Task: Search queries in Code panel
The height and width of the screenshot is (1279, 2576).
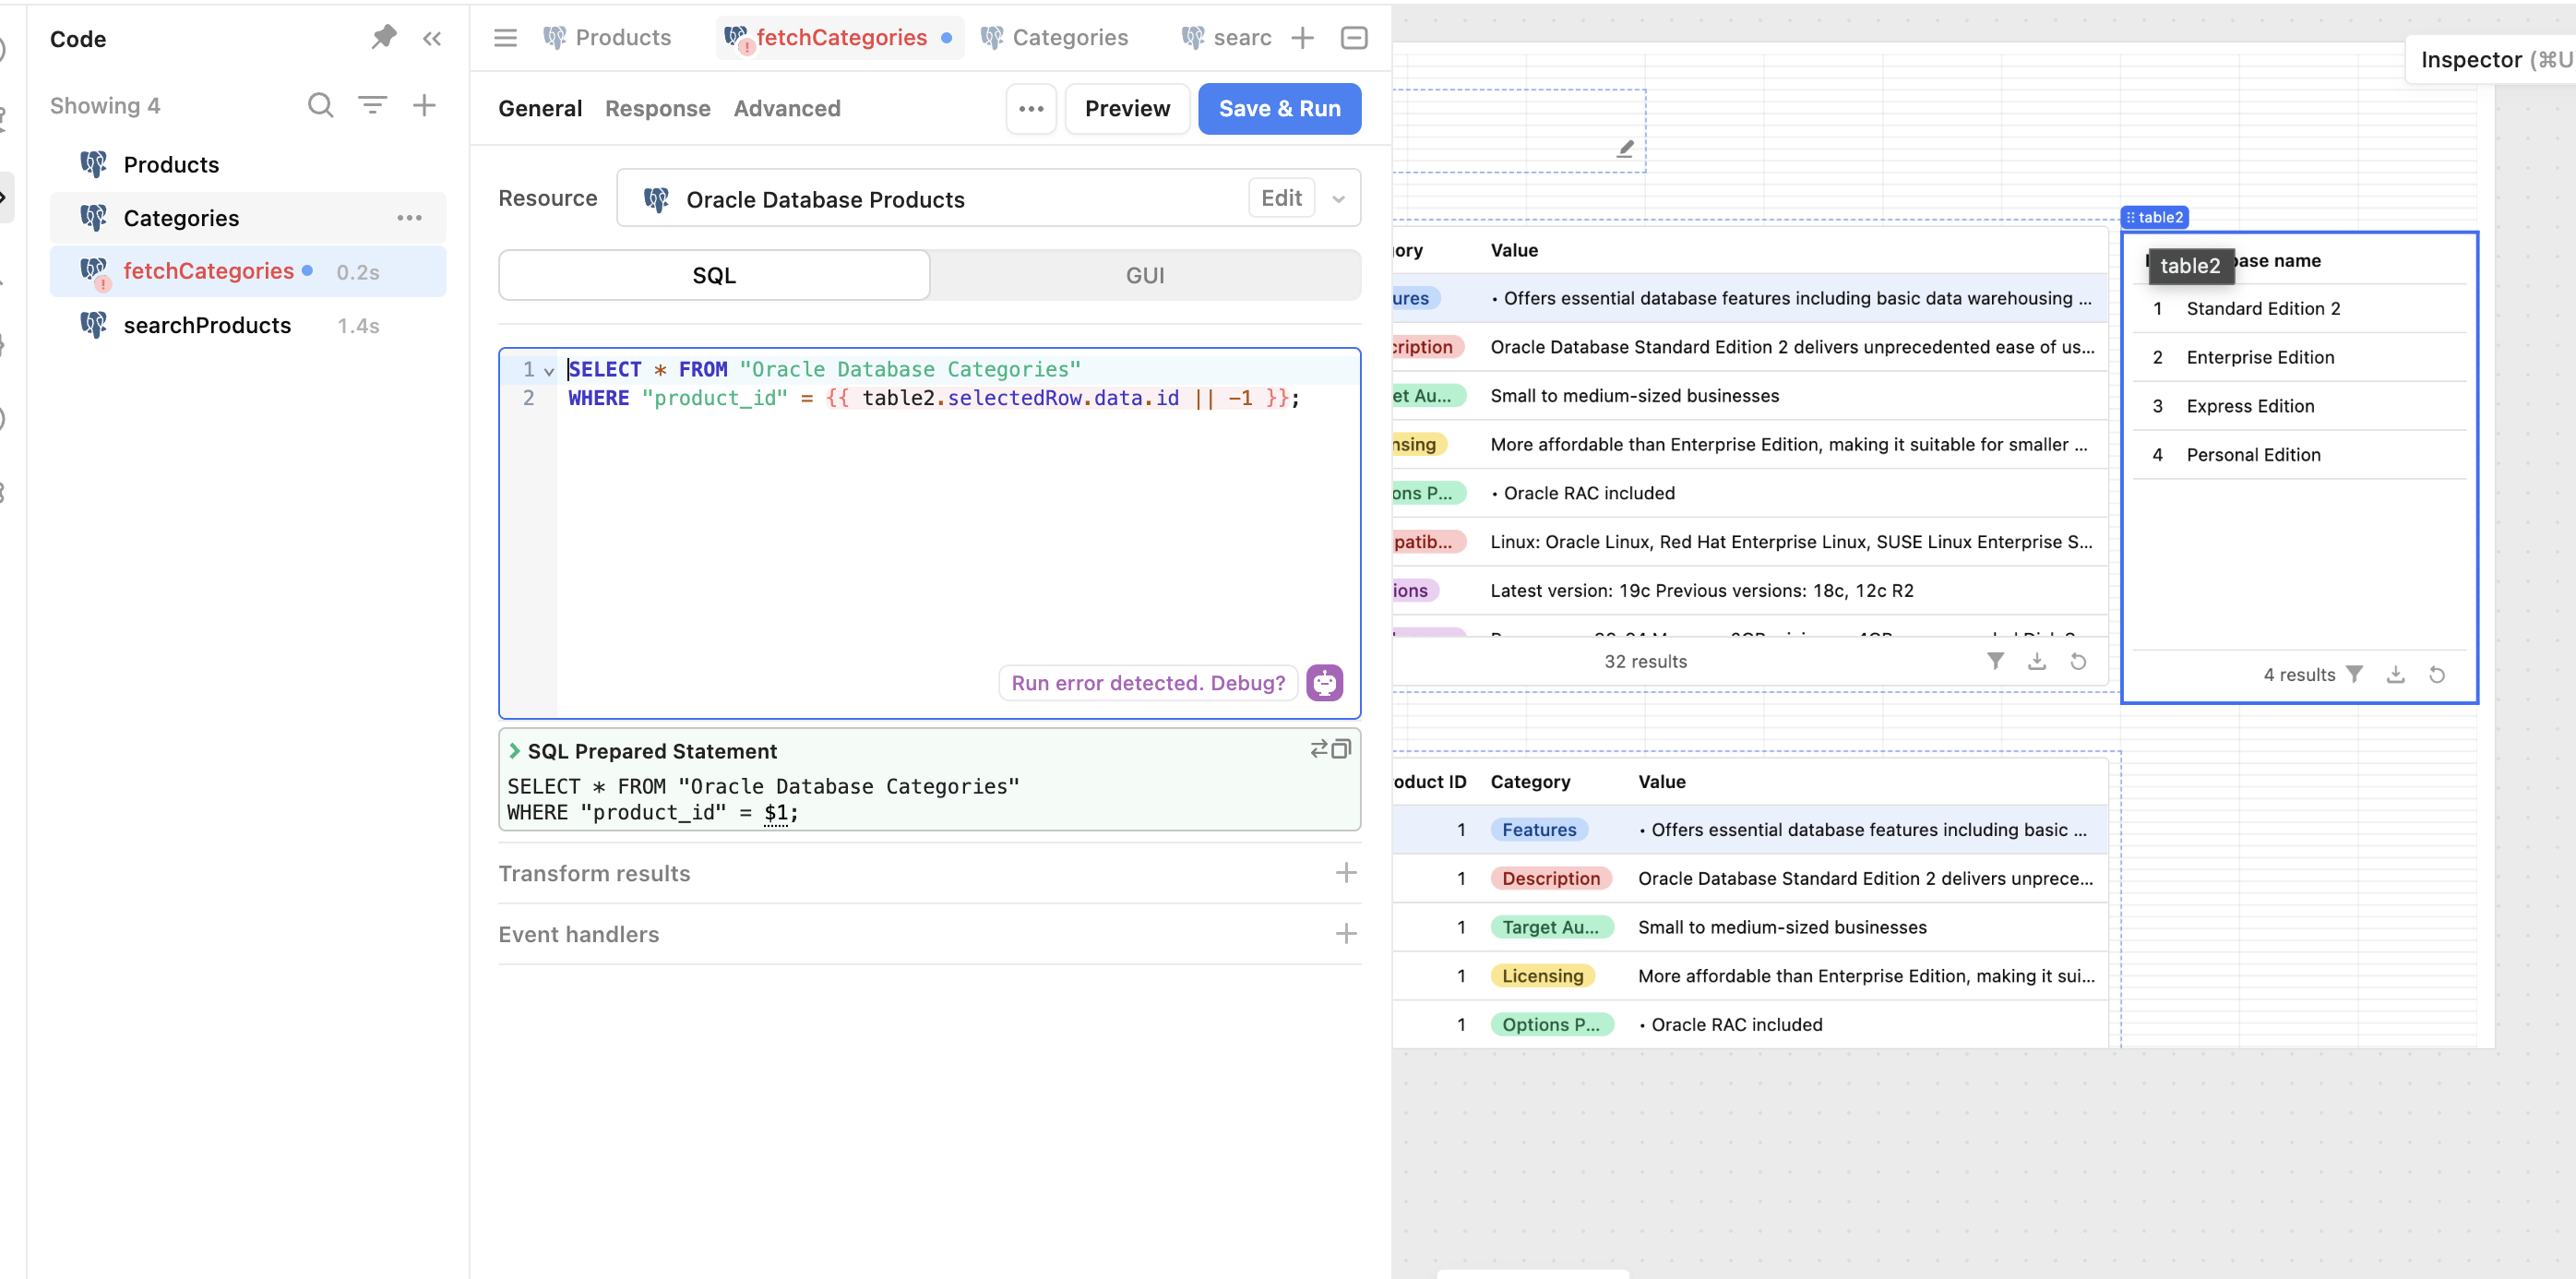Action: coord(320,105)
